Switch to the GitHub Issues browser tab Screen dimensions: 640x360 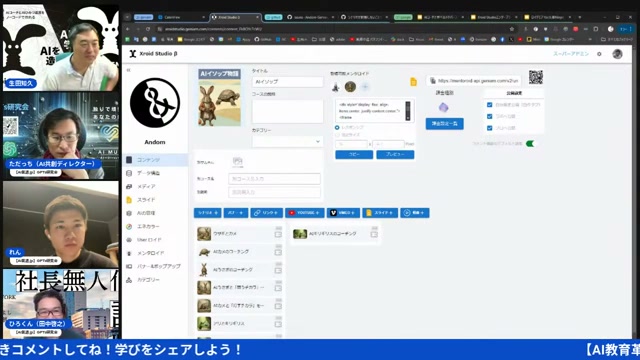click(310, 17)
